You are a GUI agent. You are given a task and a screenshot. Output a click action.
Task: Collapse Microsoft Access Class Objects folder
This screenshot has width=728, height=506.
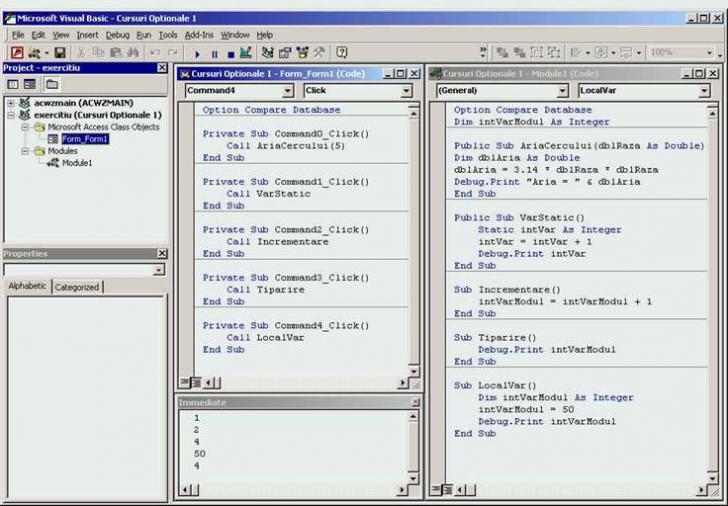point(25,127)
